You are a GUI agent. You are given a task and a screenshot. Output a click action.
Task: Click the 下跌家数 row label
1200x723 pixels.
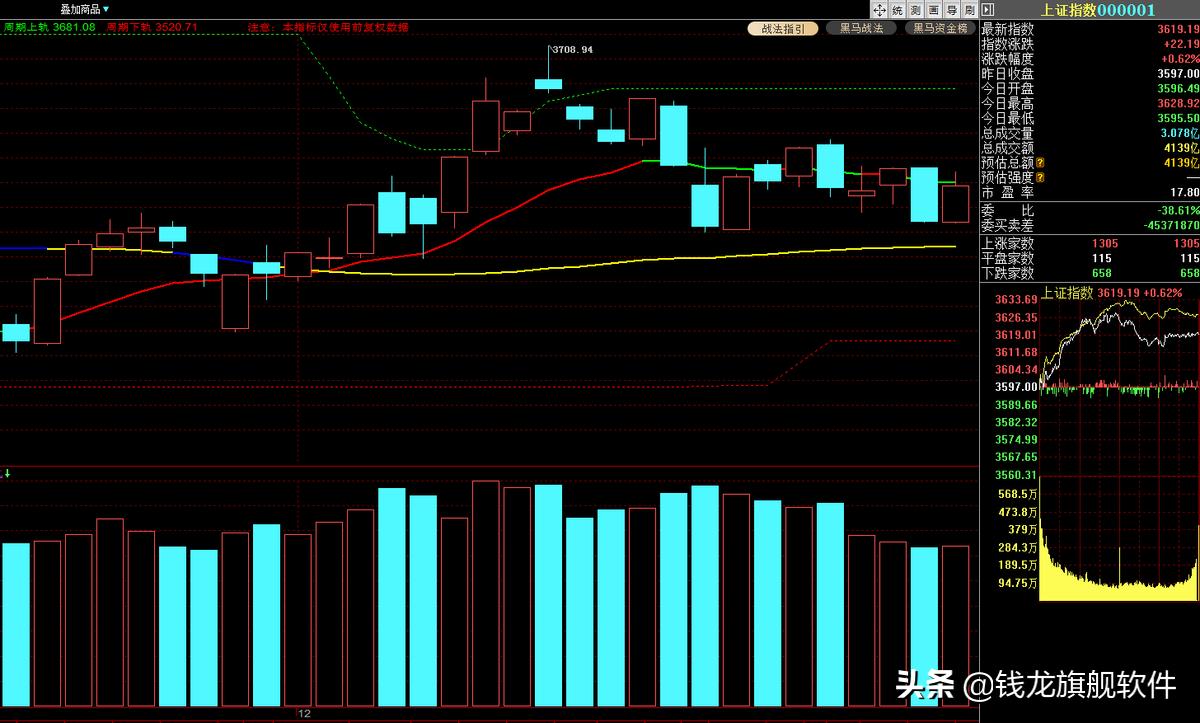(1007, 273)
